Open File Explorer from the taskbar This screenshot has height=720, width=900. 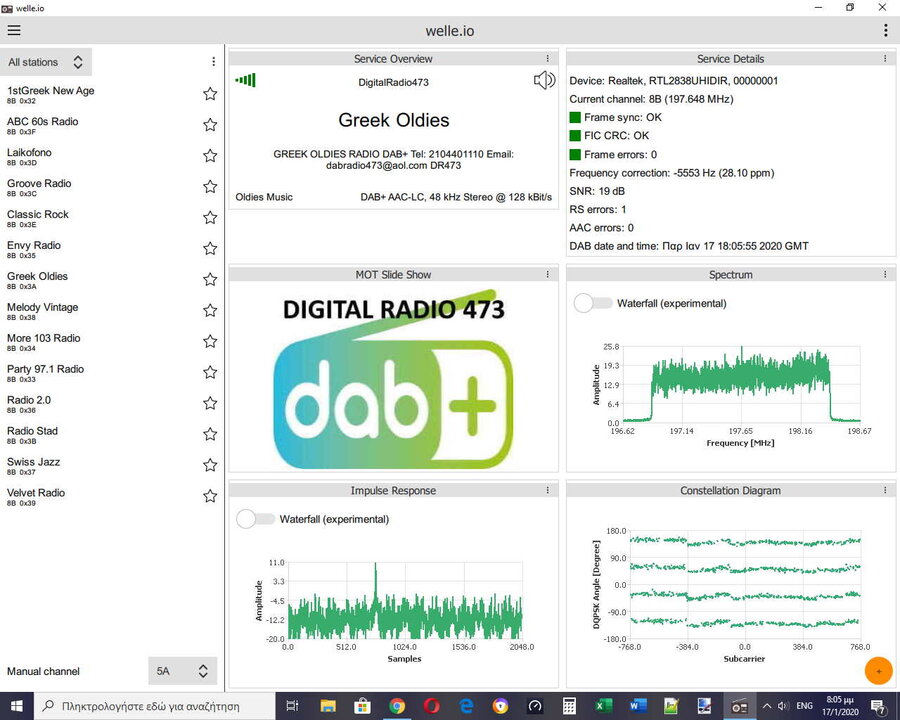[x=328, y=706]
